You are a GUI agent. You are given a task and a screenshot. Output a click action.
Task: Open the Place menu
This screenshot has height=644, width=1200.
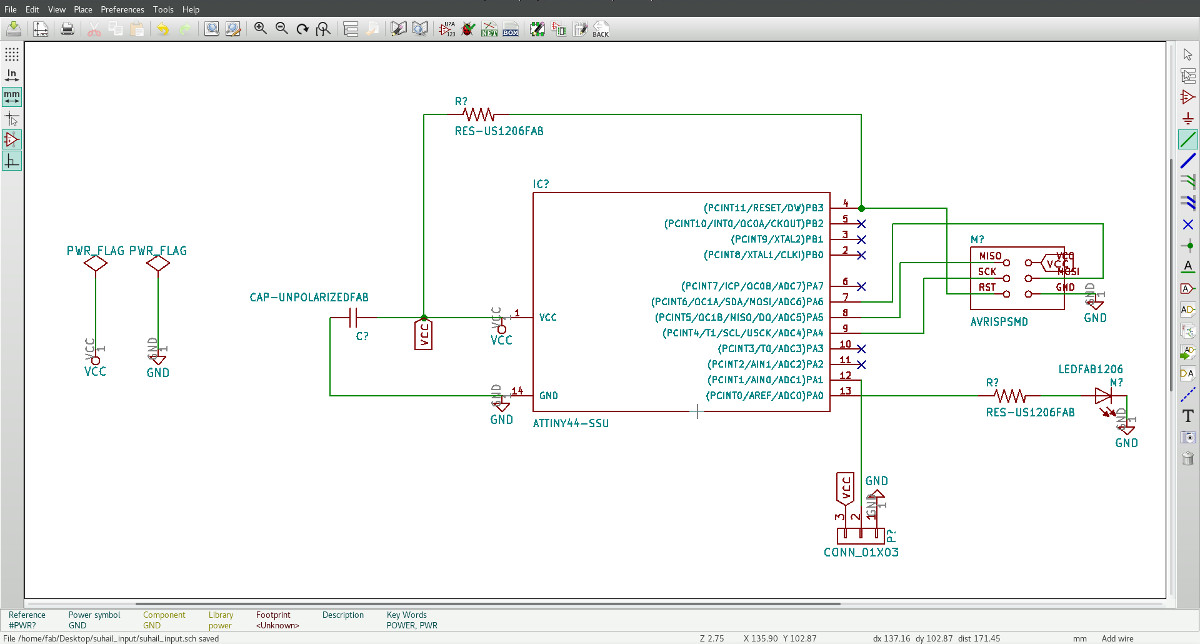point(83,8)
